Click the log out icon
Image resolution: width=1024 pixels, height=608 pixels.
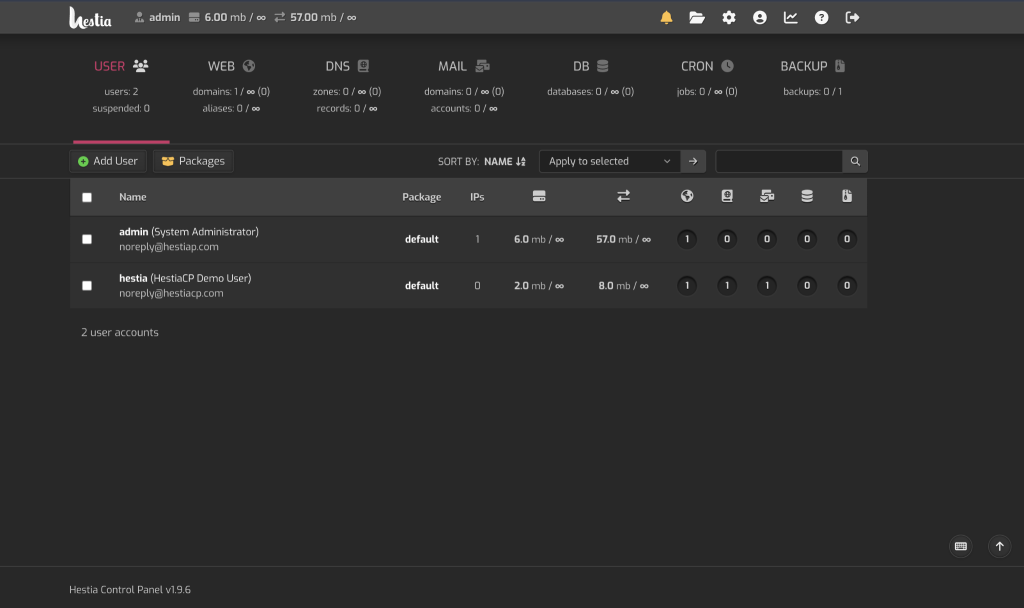click(852, 18)
